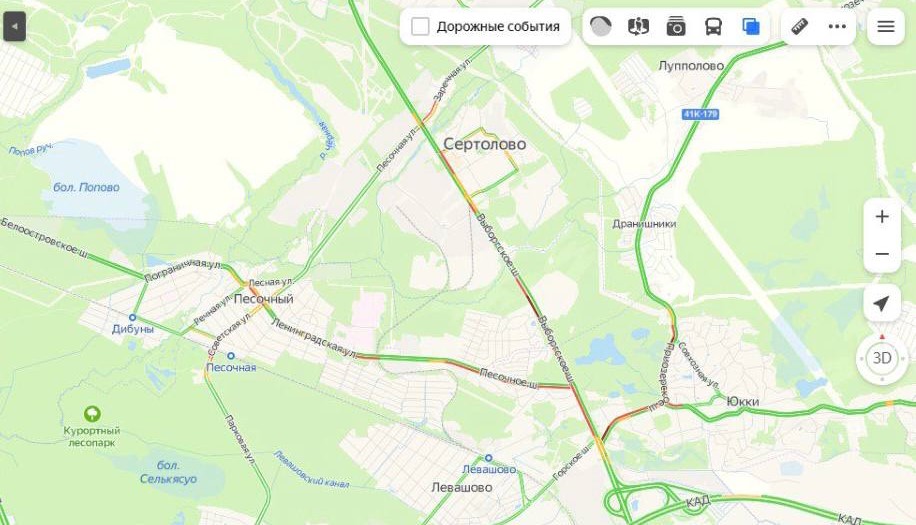Open map layers selector
This screenshot has width=916, height=525.
click(751, 26)
